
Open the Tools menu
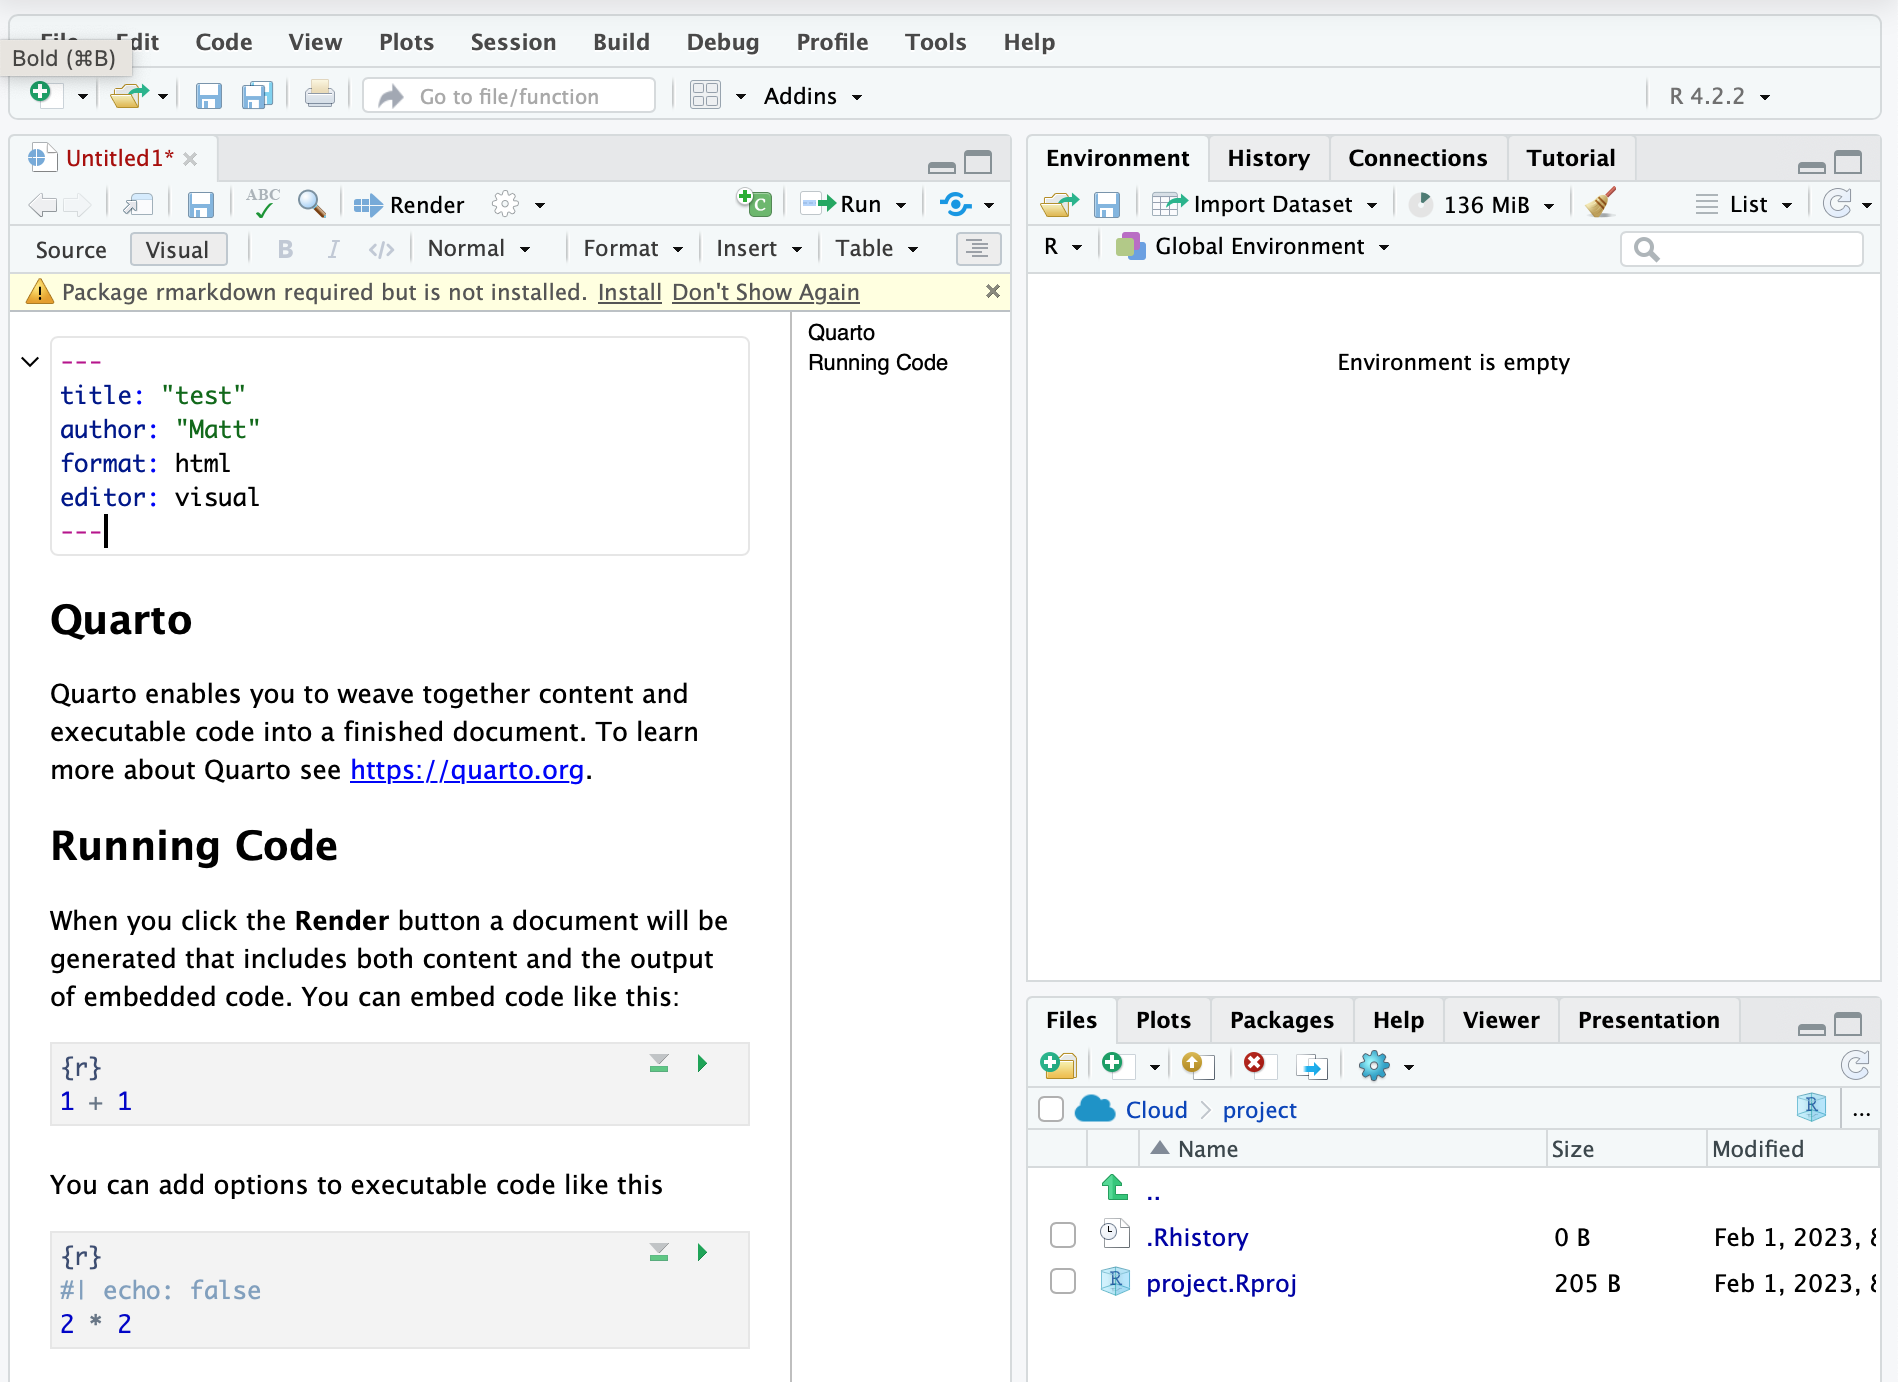935,42
